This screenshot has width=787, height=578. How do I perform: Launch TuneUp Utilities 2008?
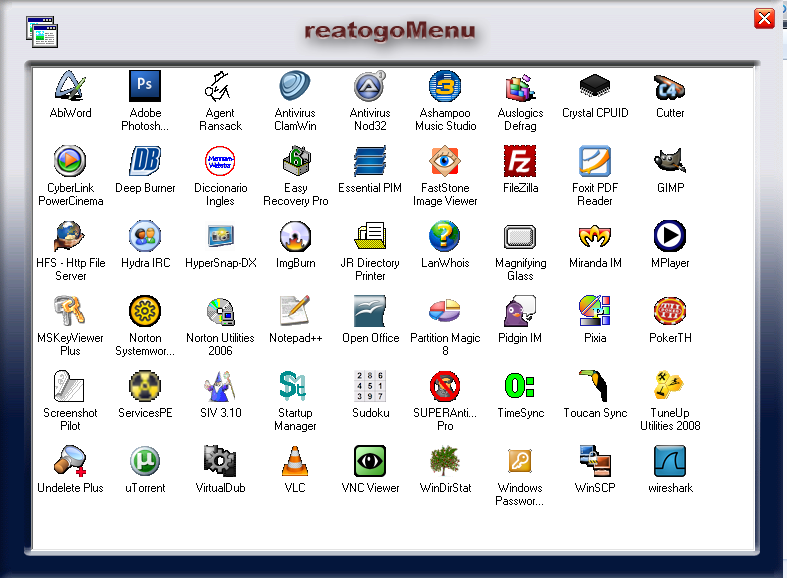click(x=670, y=386)
